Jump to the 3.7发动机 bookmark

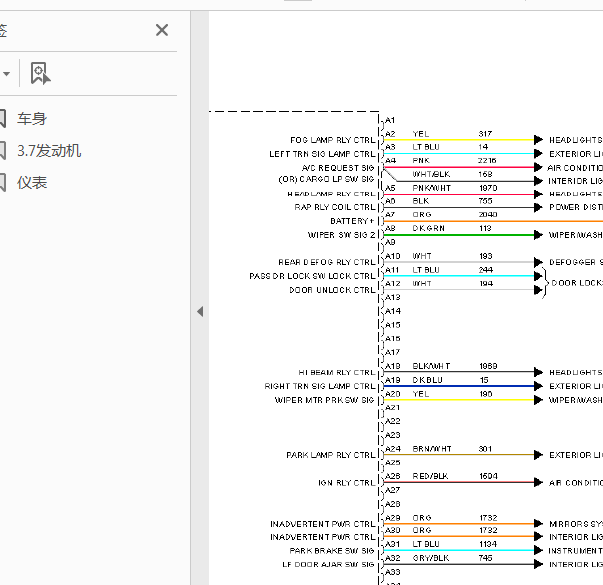pos(49,150)
